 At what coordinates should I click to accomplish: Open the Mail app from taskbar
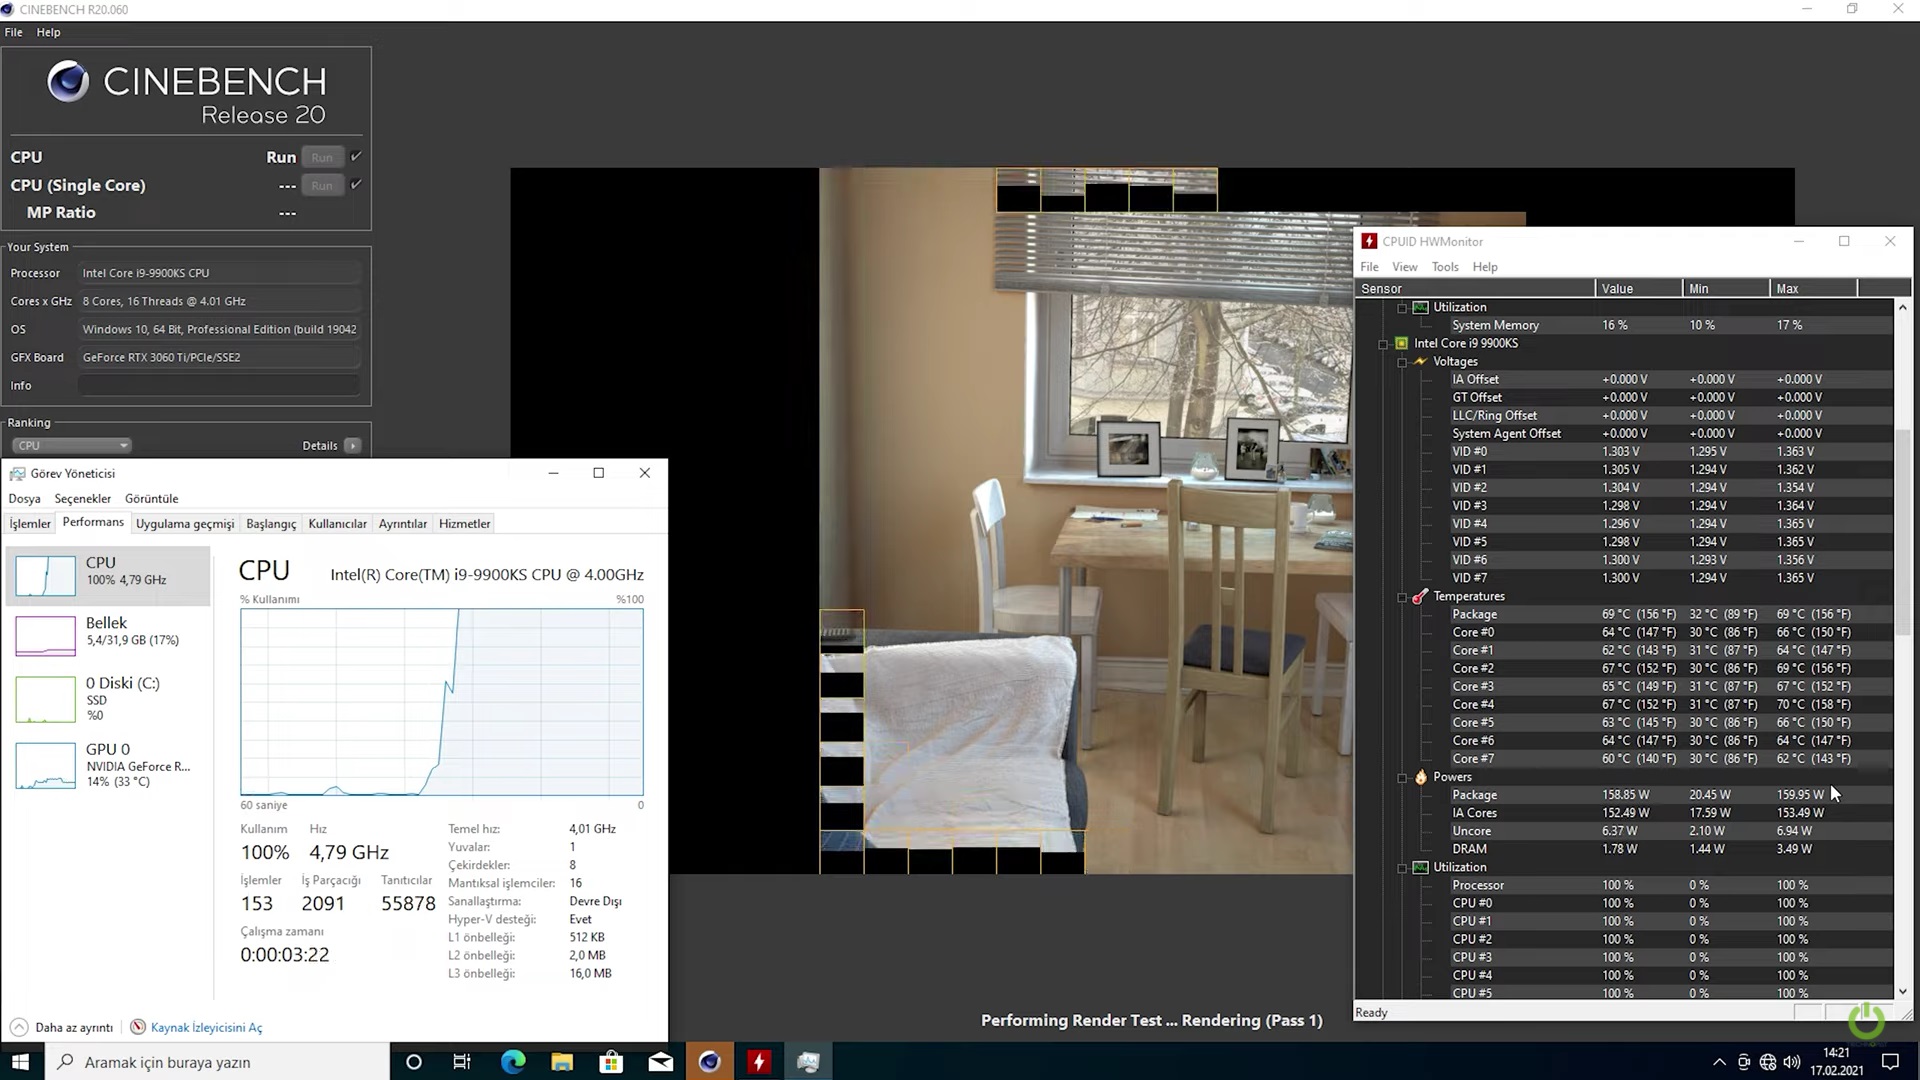660,1062
